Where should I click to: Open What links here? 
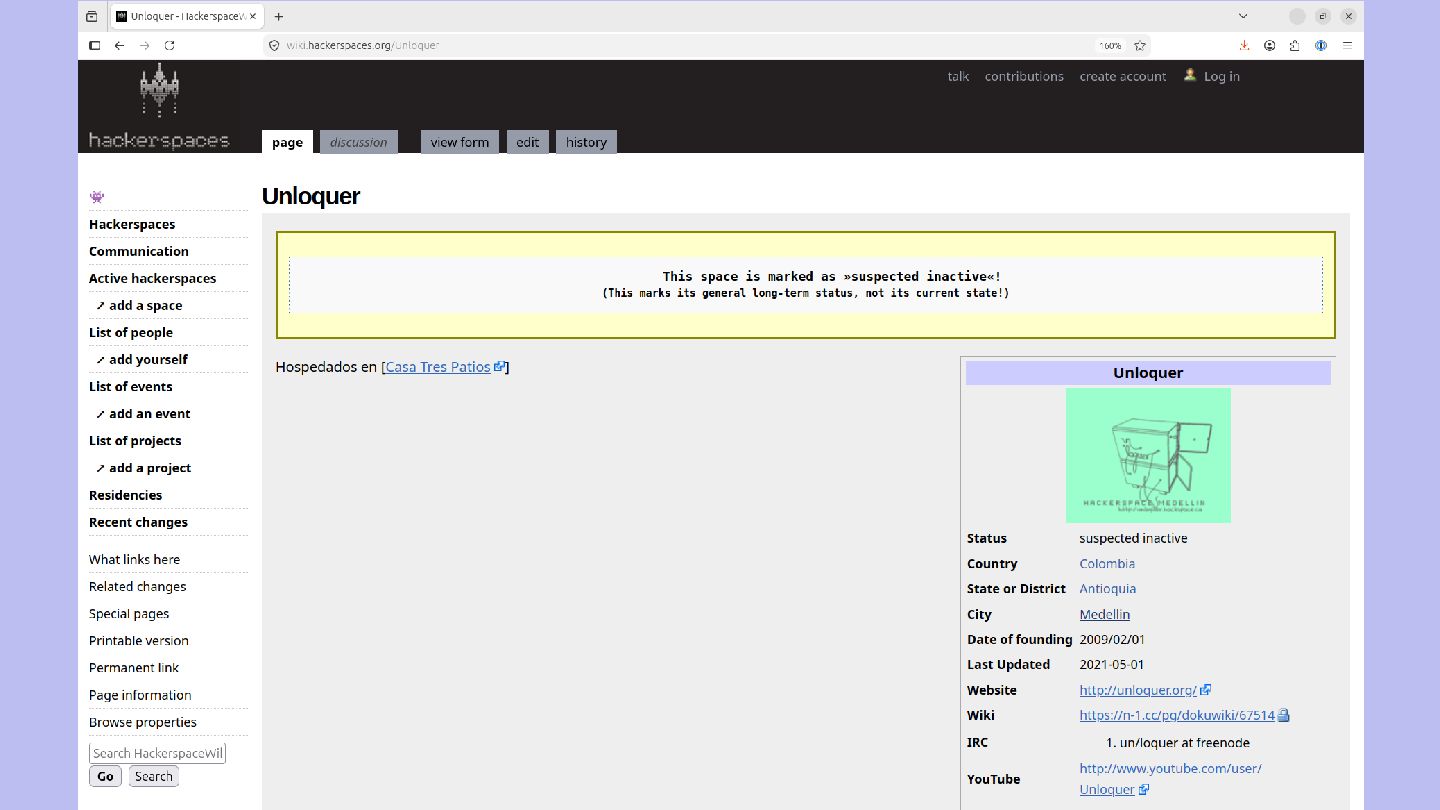(x=135, y=560)
